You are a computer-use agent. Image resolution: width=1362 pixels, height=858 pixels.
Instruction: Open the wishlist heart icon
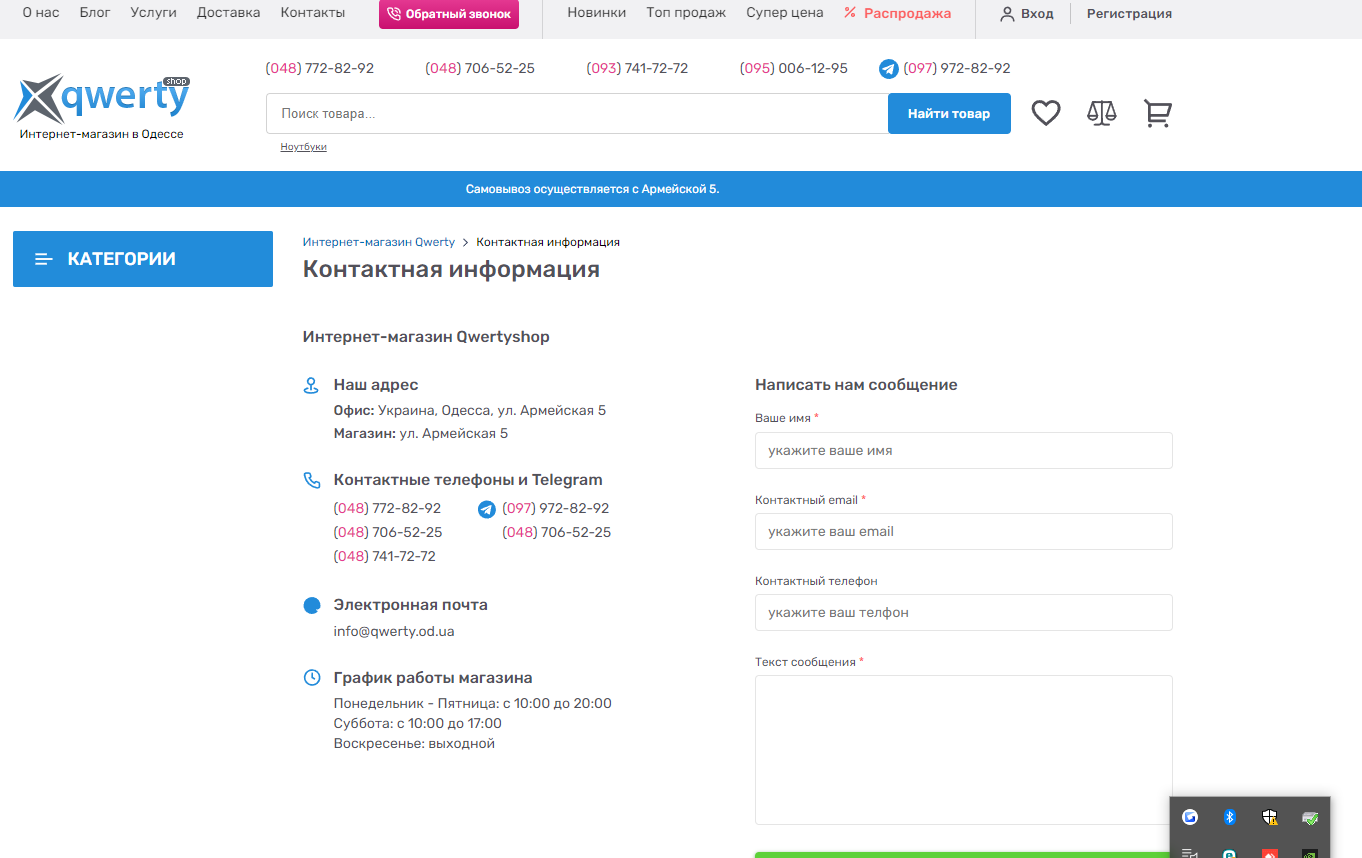1045,113
